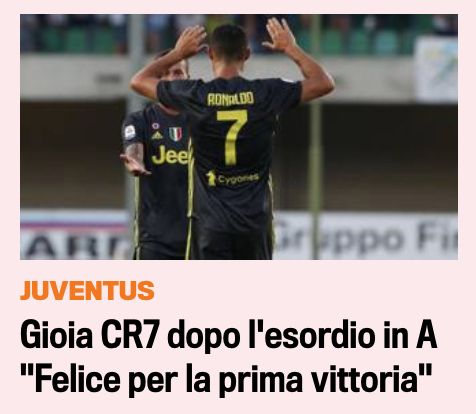Select the "Felice per la prima vittoria" headline line

226,378
